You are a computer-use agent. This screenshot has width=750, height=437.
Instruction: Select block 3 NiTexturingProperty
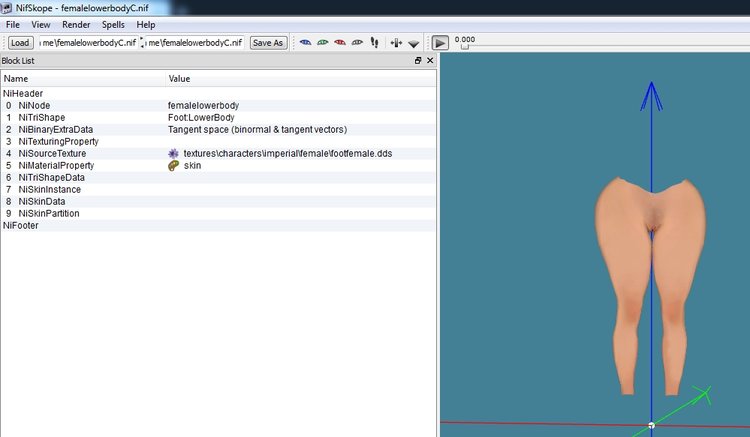pyautogui.click(x=218, y=141)
